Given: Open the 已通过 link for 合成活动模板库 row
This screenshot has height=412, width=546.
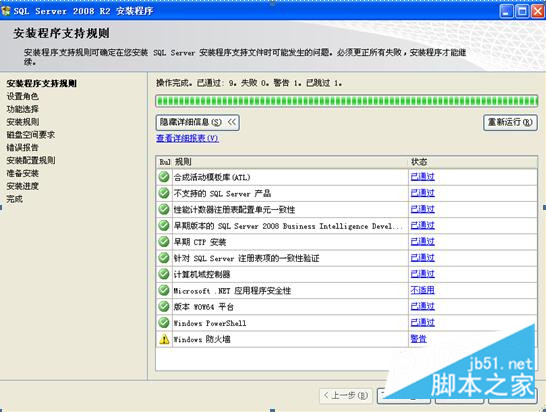Looking at the screenshot, I should (x=422, y=177).
